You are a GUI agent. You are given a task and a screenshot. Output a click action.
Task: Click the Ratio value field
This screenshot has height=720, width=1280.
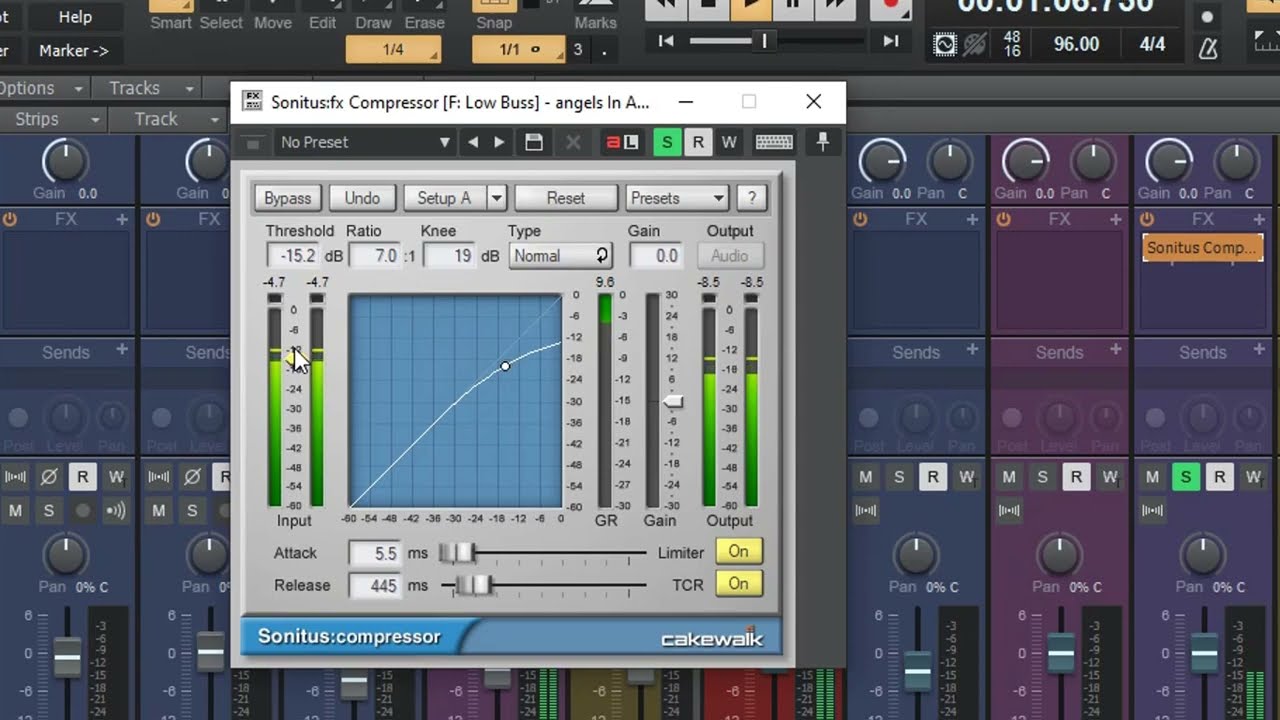374,256
